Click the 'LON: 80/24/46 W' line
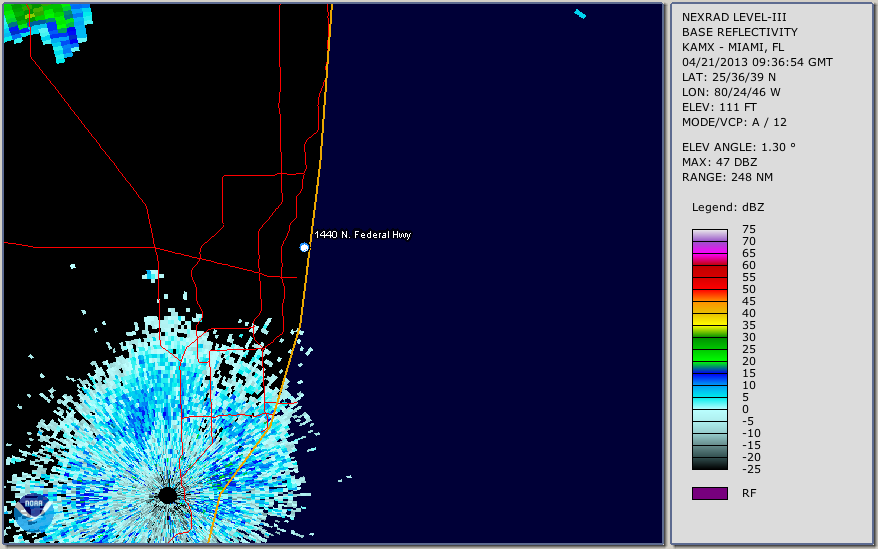This screenshot has width=878, height=549. 731,92
